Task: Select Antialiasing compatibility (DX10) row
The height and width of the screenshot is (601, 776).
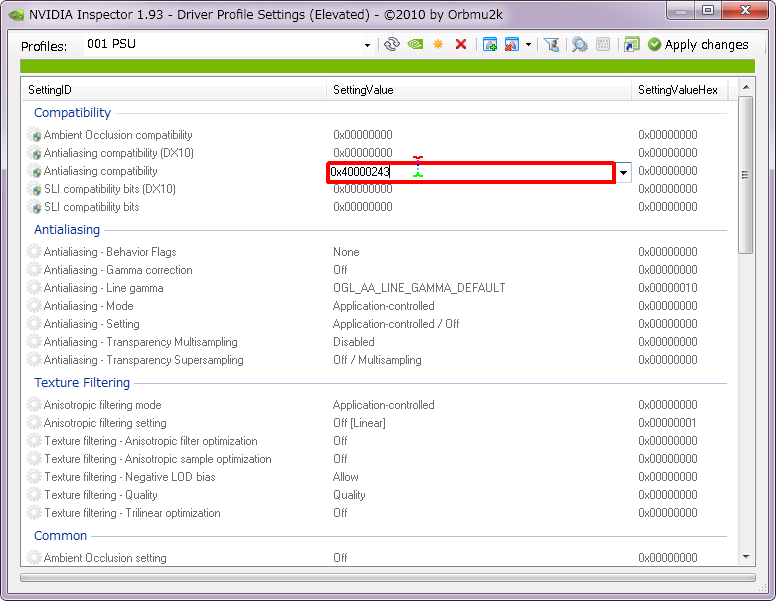Action: coord(376,153)
